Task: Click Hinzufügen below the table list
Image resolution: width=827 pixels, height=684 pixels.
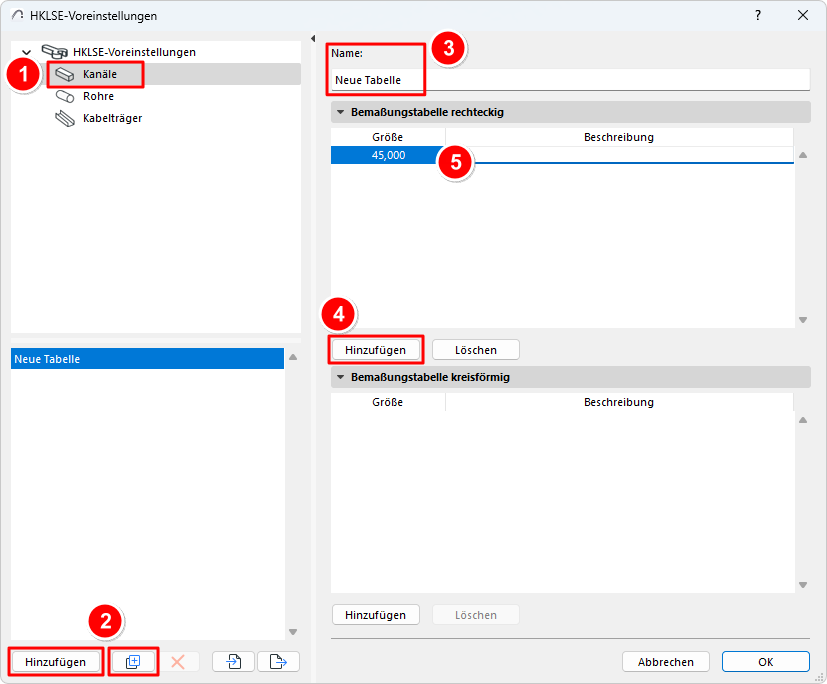Action: [55, 661]
